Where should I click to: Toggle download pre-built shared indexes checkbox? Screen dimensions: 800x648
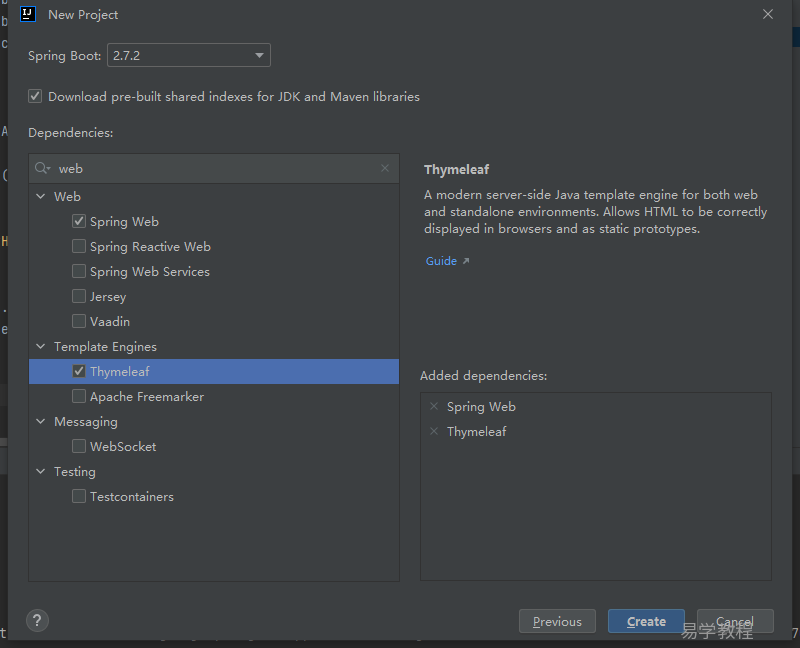(35, 96)
